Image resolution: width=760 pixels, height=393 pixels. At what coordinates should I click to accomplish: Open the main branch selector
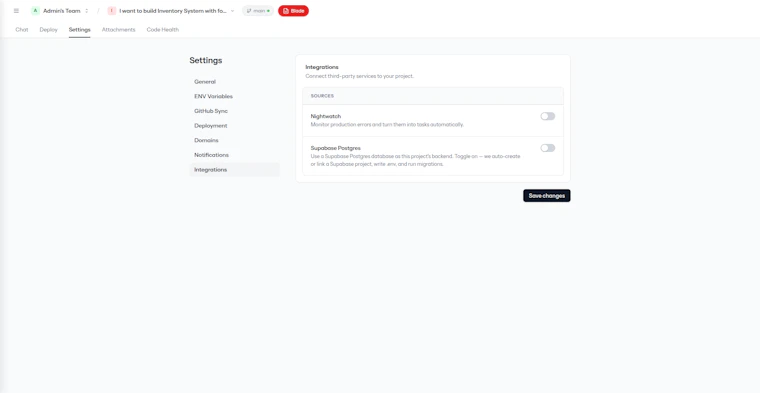[x=258, y=11]
